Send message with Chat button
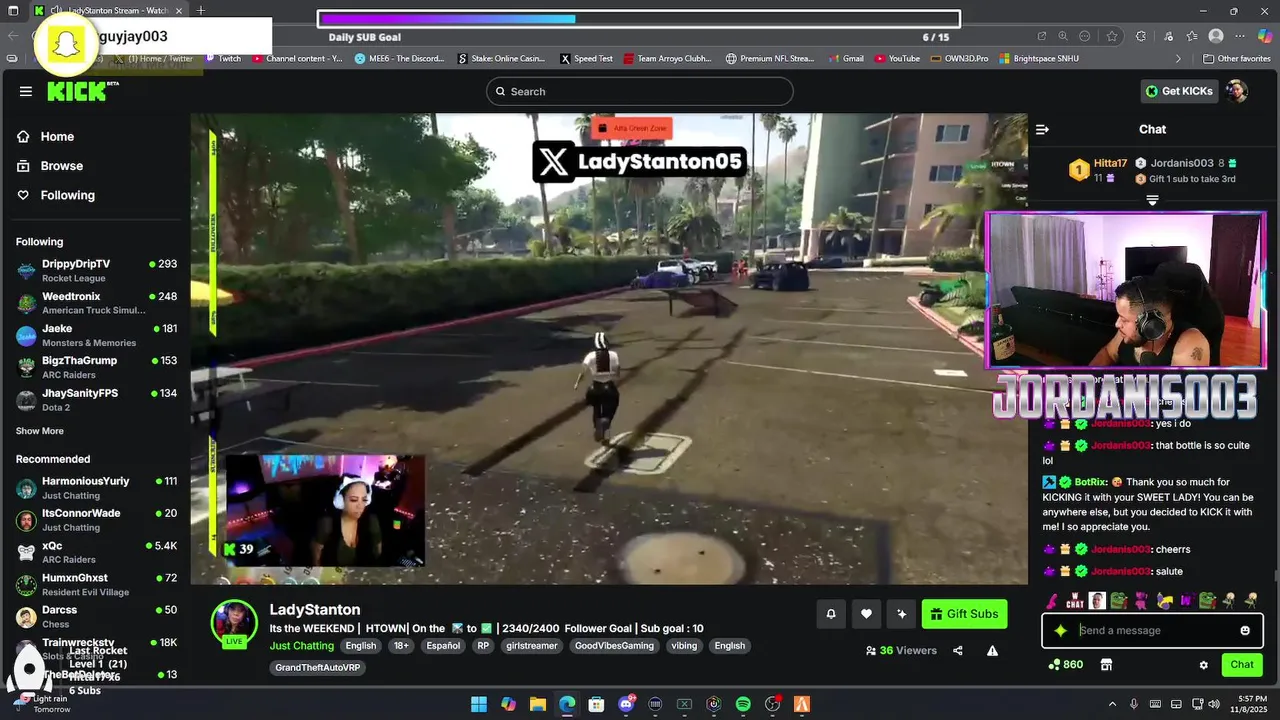This screenshot has width=1280, height=720. coord(1242,665)
